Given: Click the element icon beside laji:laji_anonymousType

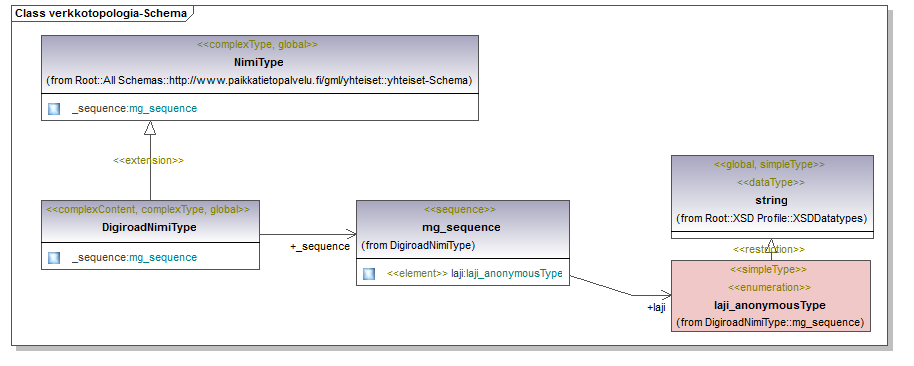Looking at the screenshot, I should pos(369,273).
